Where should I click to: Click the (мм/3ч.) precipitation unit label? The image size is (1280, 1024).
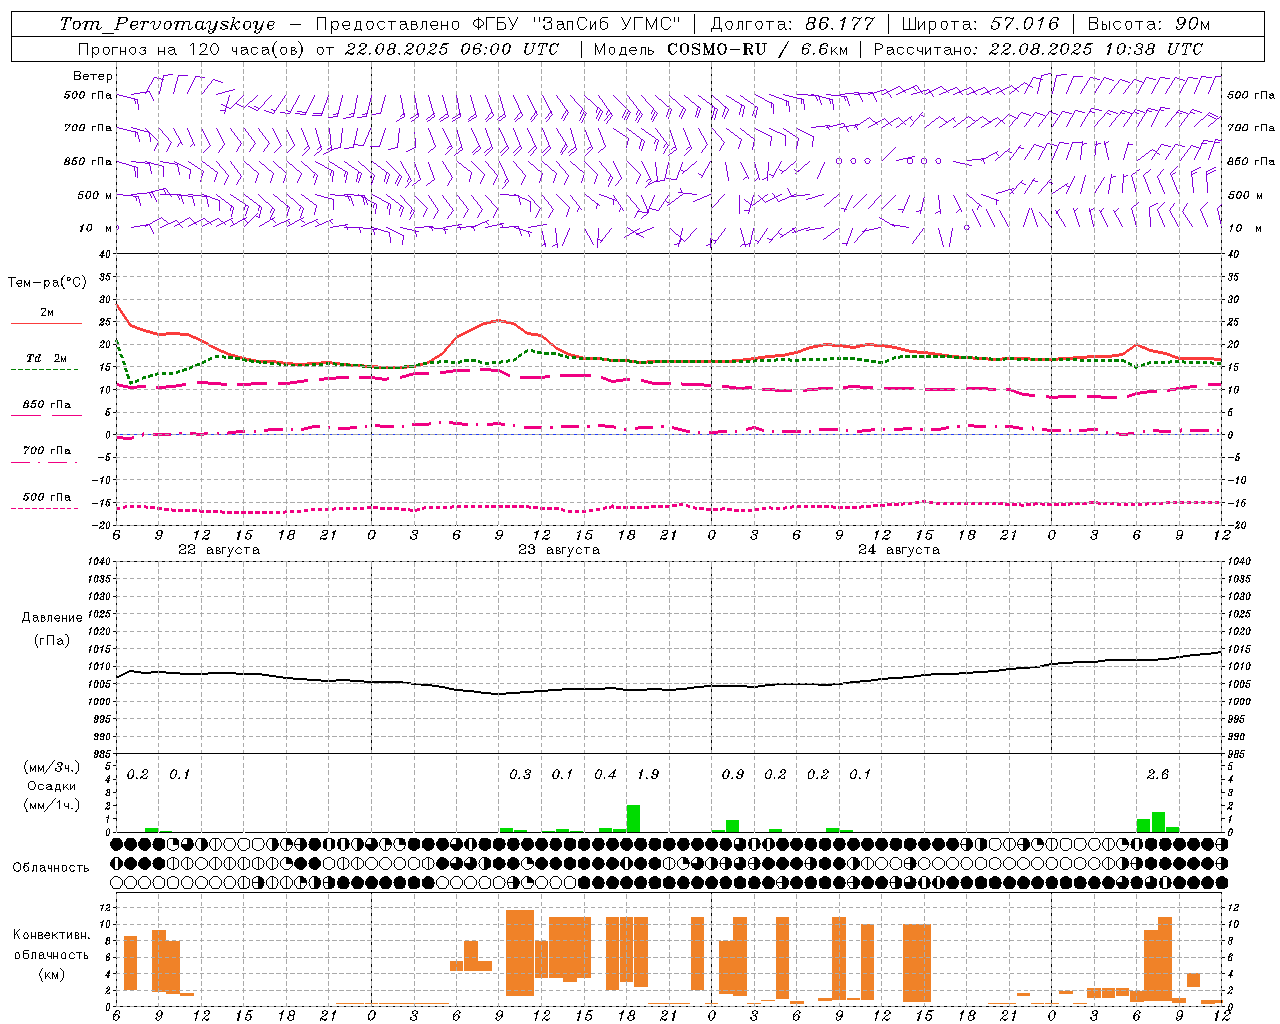[52, 767]
